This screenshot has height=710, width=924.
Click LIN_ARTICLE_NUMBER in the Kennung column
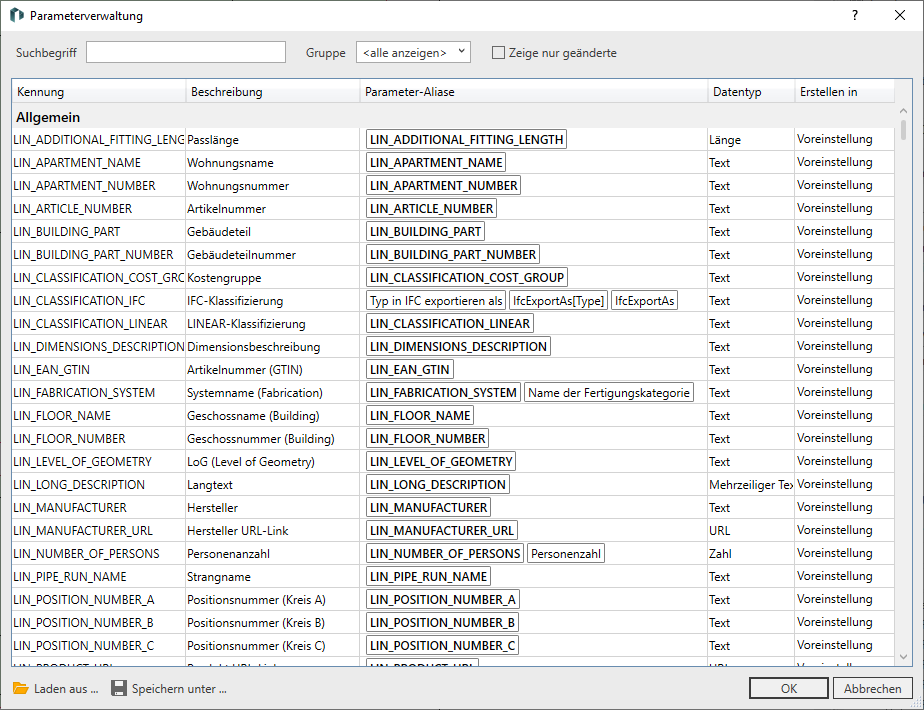(x=72, y=209)
